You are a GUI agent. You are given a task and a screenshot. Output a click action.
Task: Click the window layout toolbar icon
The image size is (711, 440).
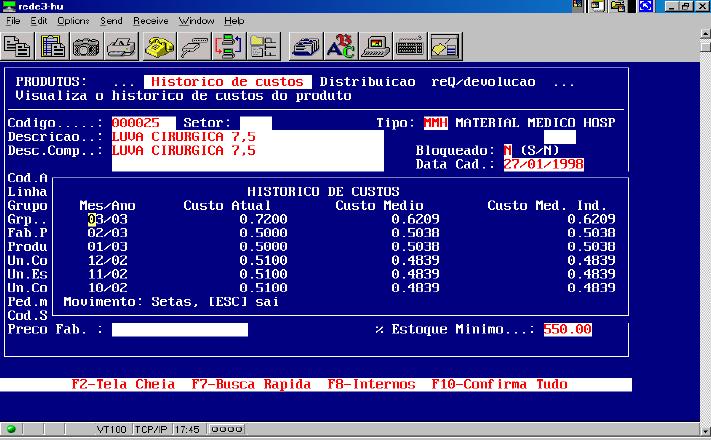(x=445, y=46)
